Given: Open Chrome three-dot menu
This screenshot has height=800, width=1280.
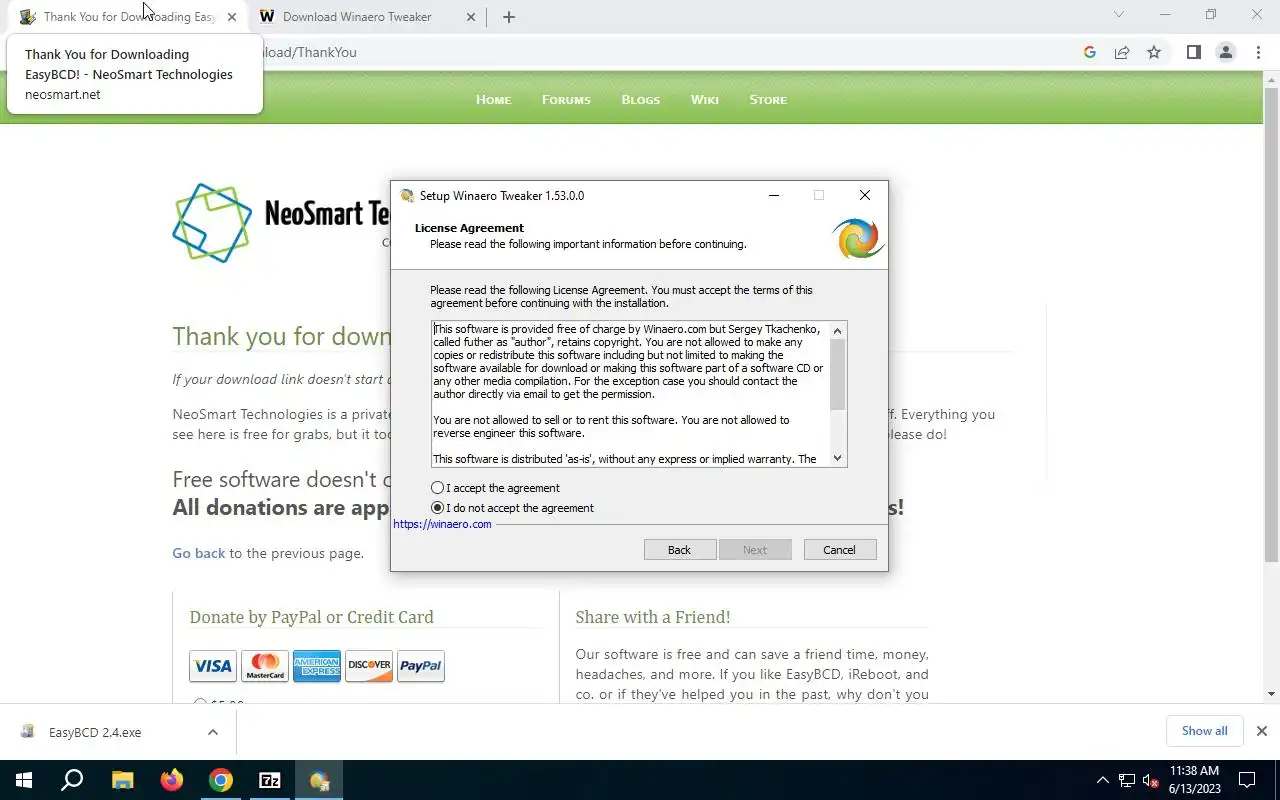Looking at the screenshot, I should coord(1258,52).
